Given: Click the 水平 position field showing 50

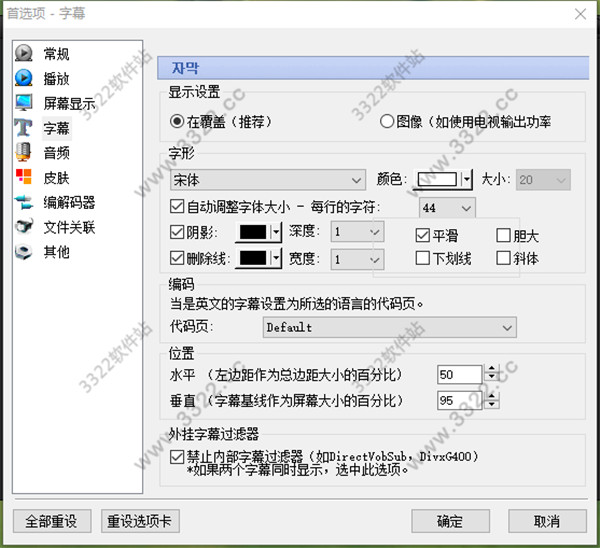Looking at the screenshot, I should coord(460,374).
